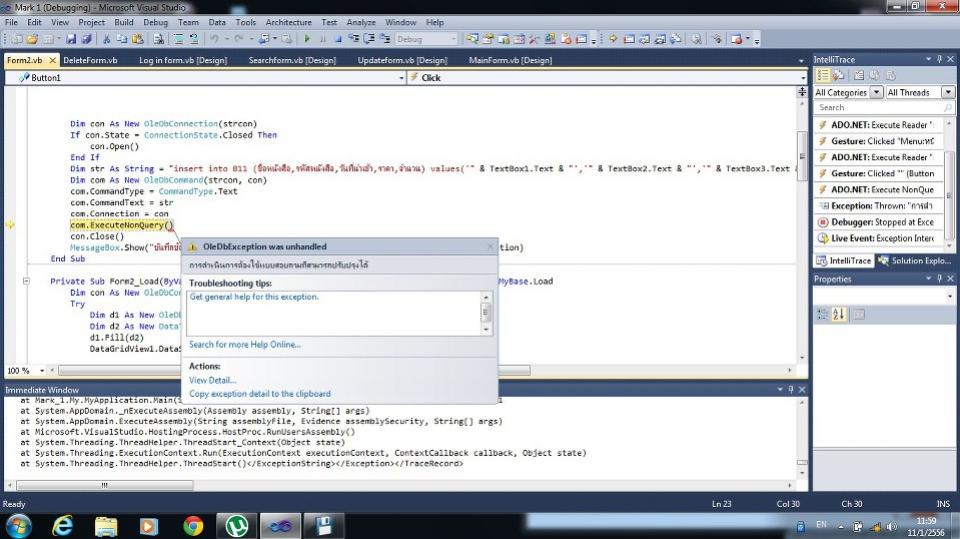Open the File menu
The width and height of the screenshot is (960, 539).
pyautogui.click(x=11, y=22)
